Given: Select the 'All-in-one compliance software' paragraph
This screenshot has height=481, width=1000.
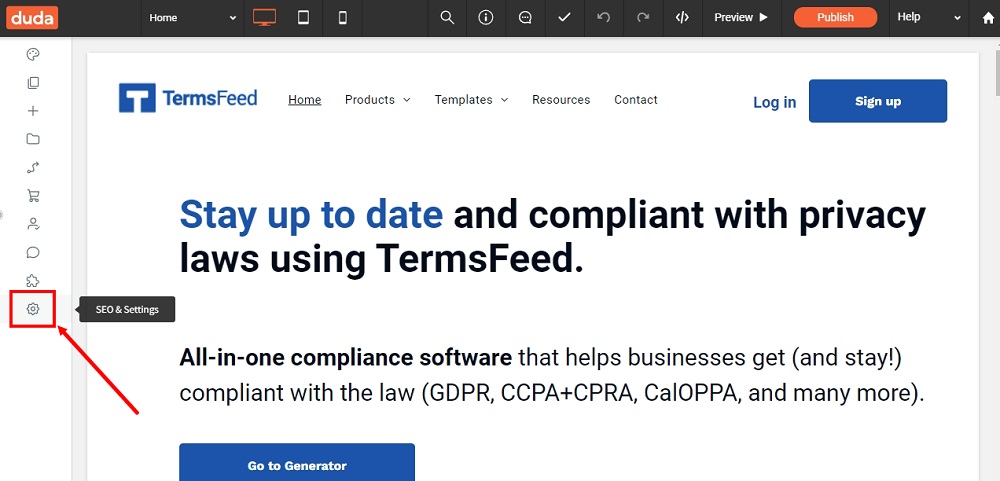Looking at the screenshot, I should click(x=552, y=376).
